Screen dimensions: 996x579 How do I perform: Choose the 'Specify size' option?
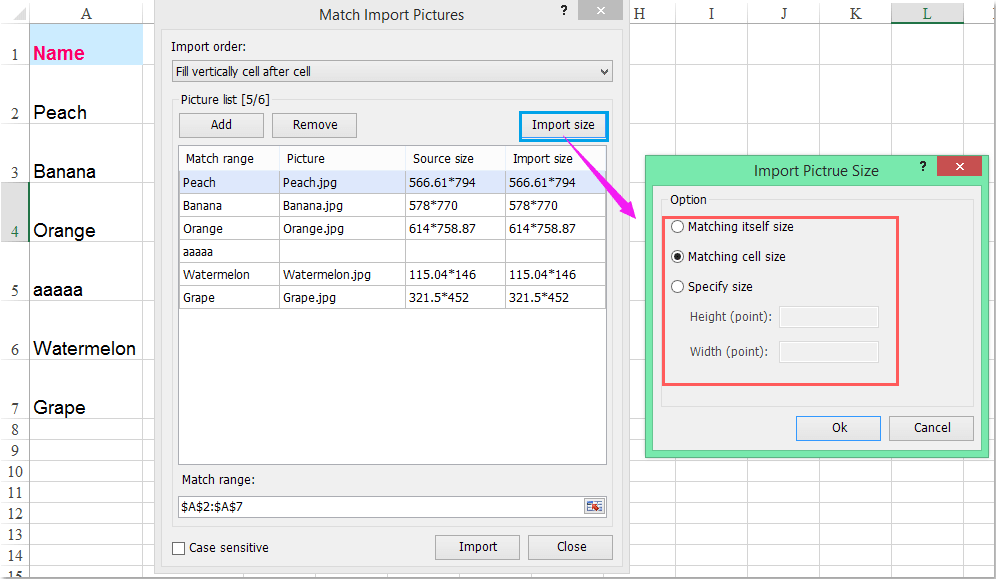(x=678, y=286)
